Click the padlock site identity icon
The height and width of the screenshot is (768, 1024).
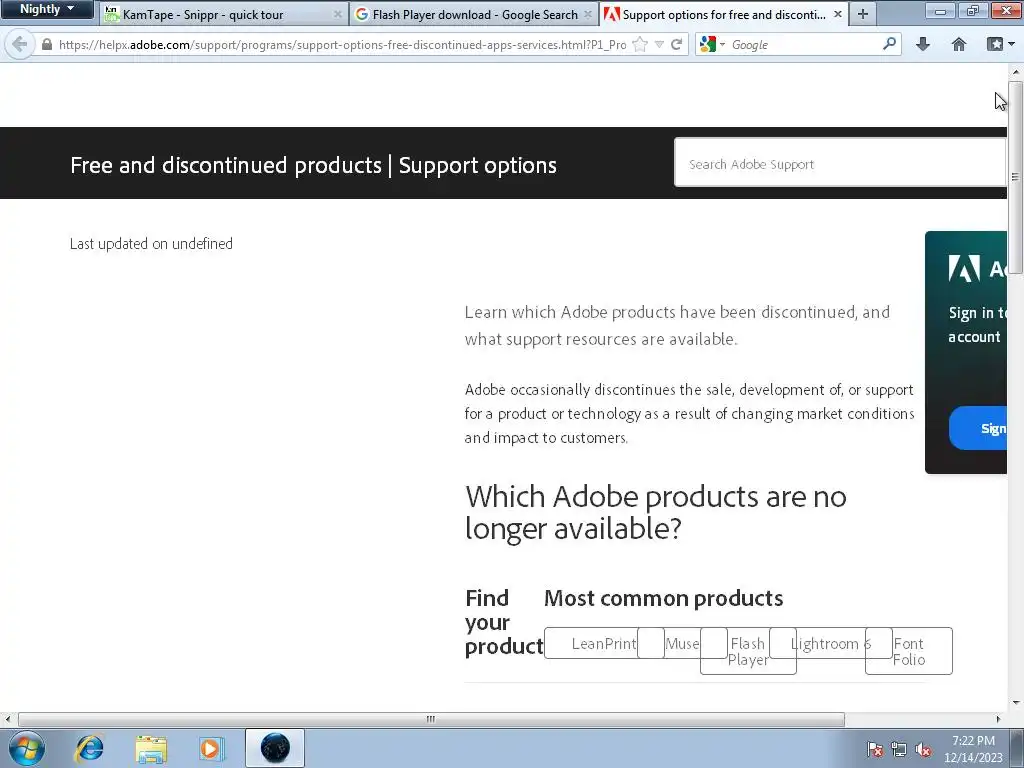coord(46,44)
